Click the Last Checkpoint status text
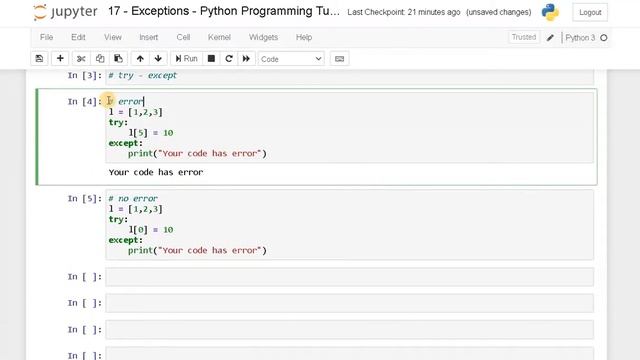Image resolution: width=640 pixels, height=360 pixels. point(404,12)
